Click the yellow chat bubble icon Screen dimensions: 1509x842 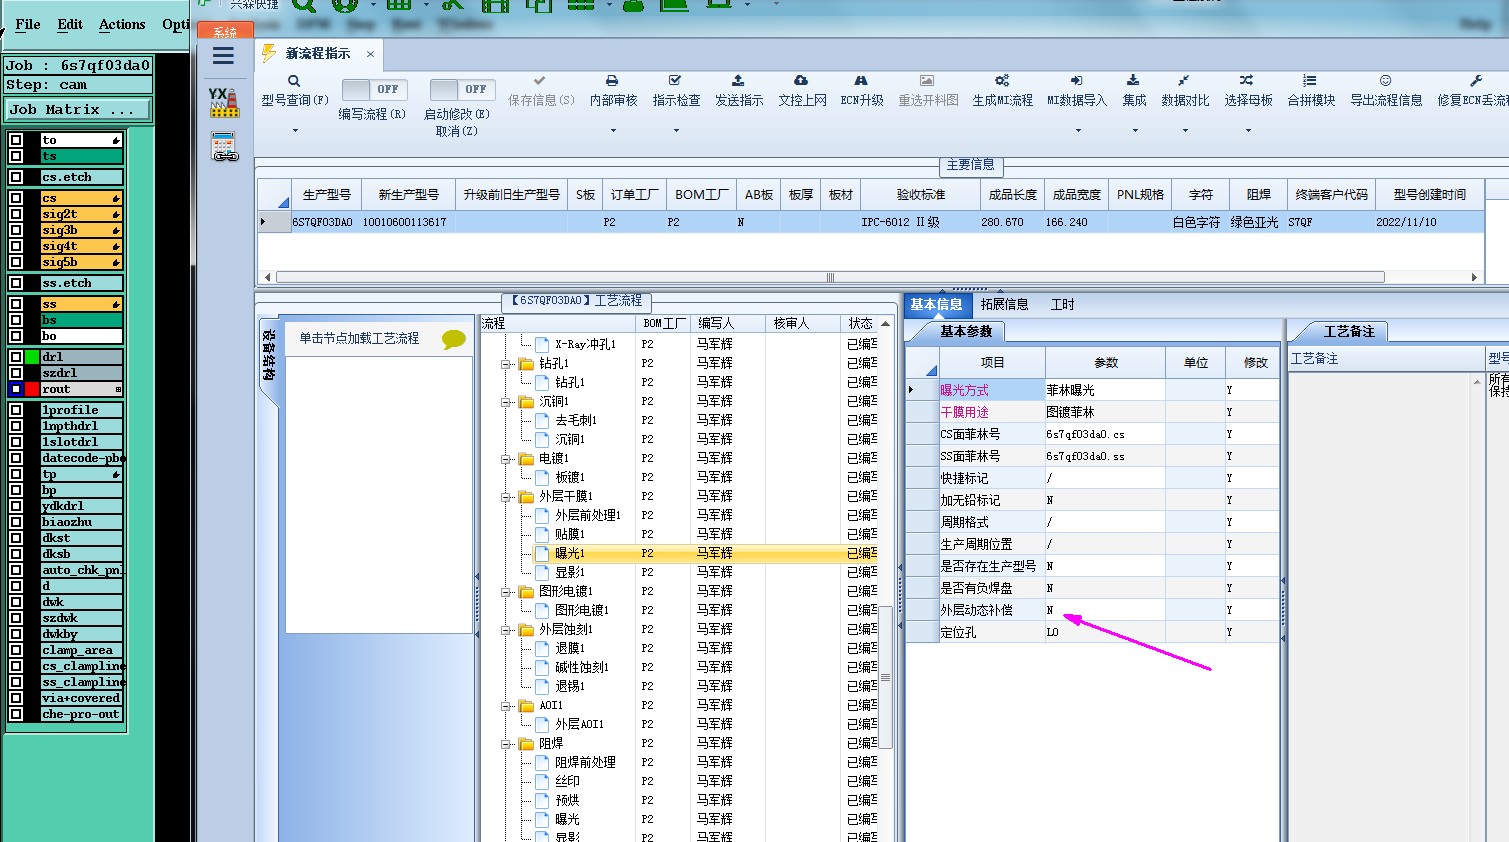(453, 339)
